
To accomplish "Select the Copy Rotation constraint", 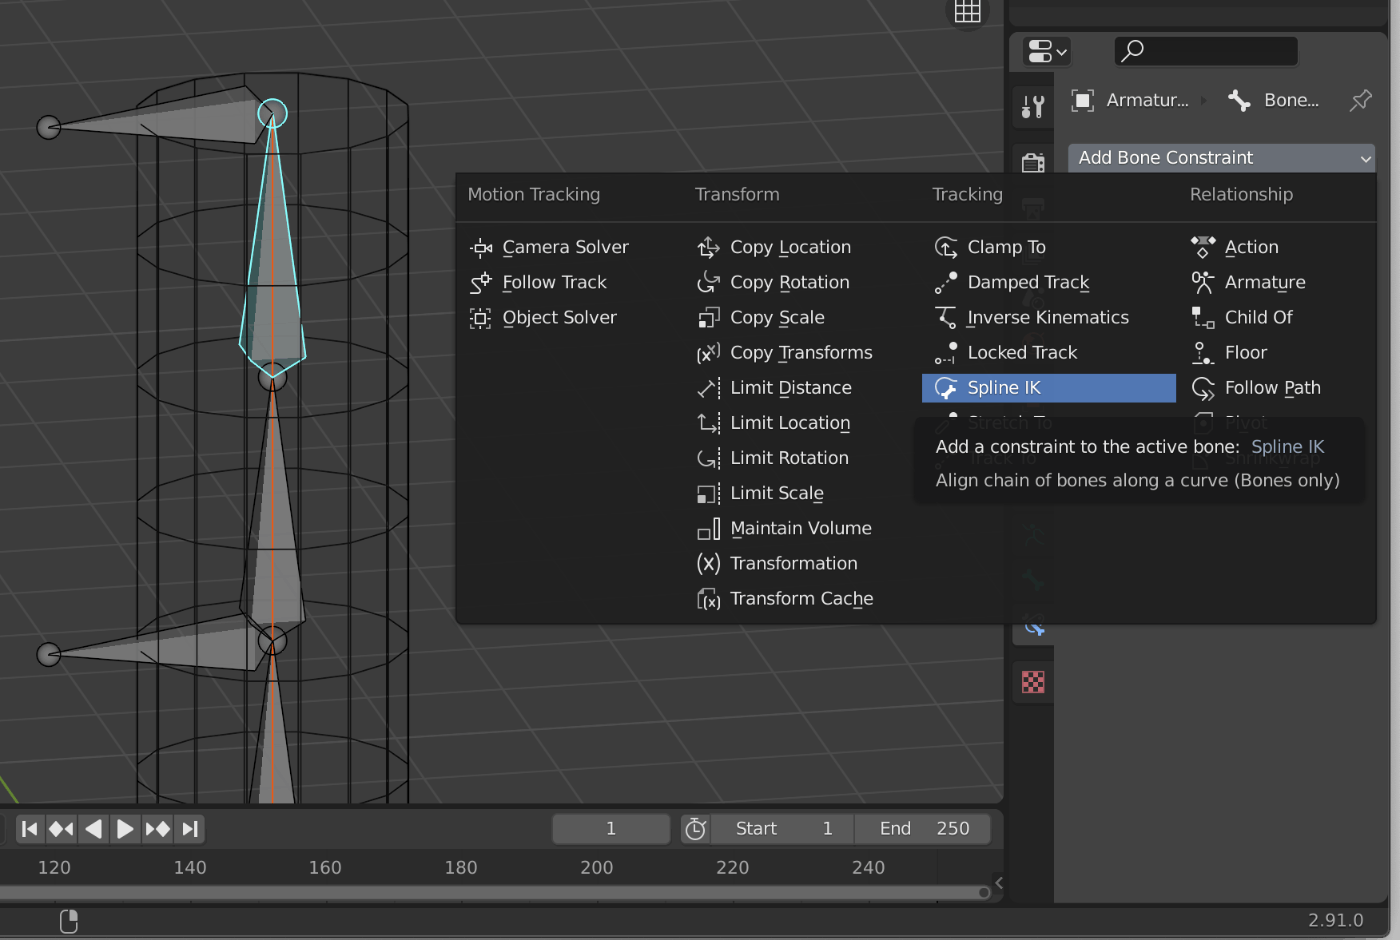I will (789, 283).
